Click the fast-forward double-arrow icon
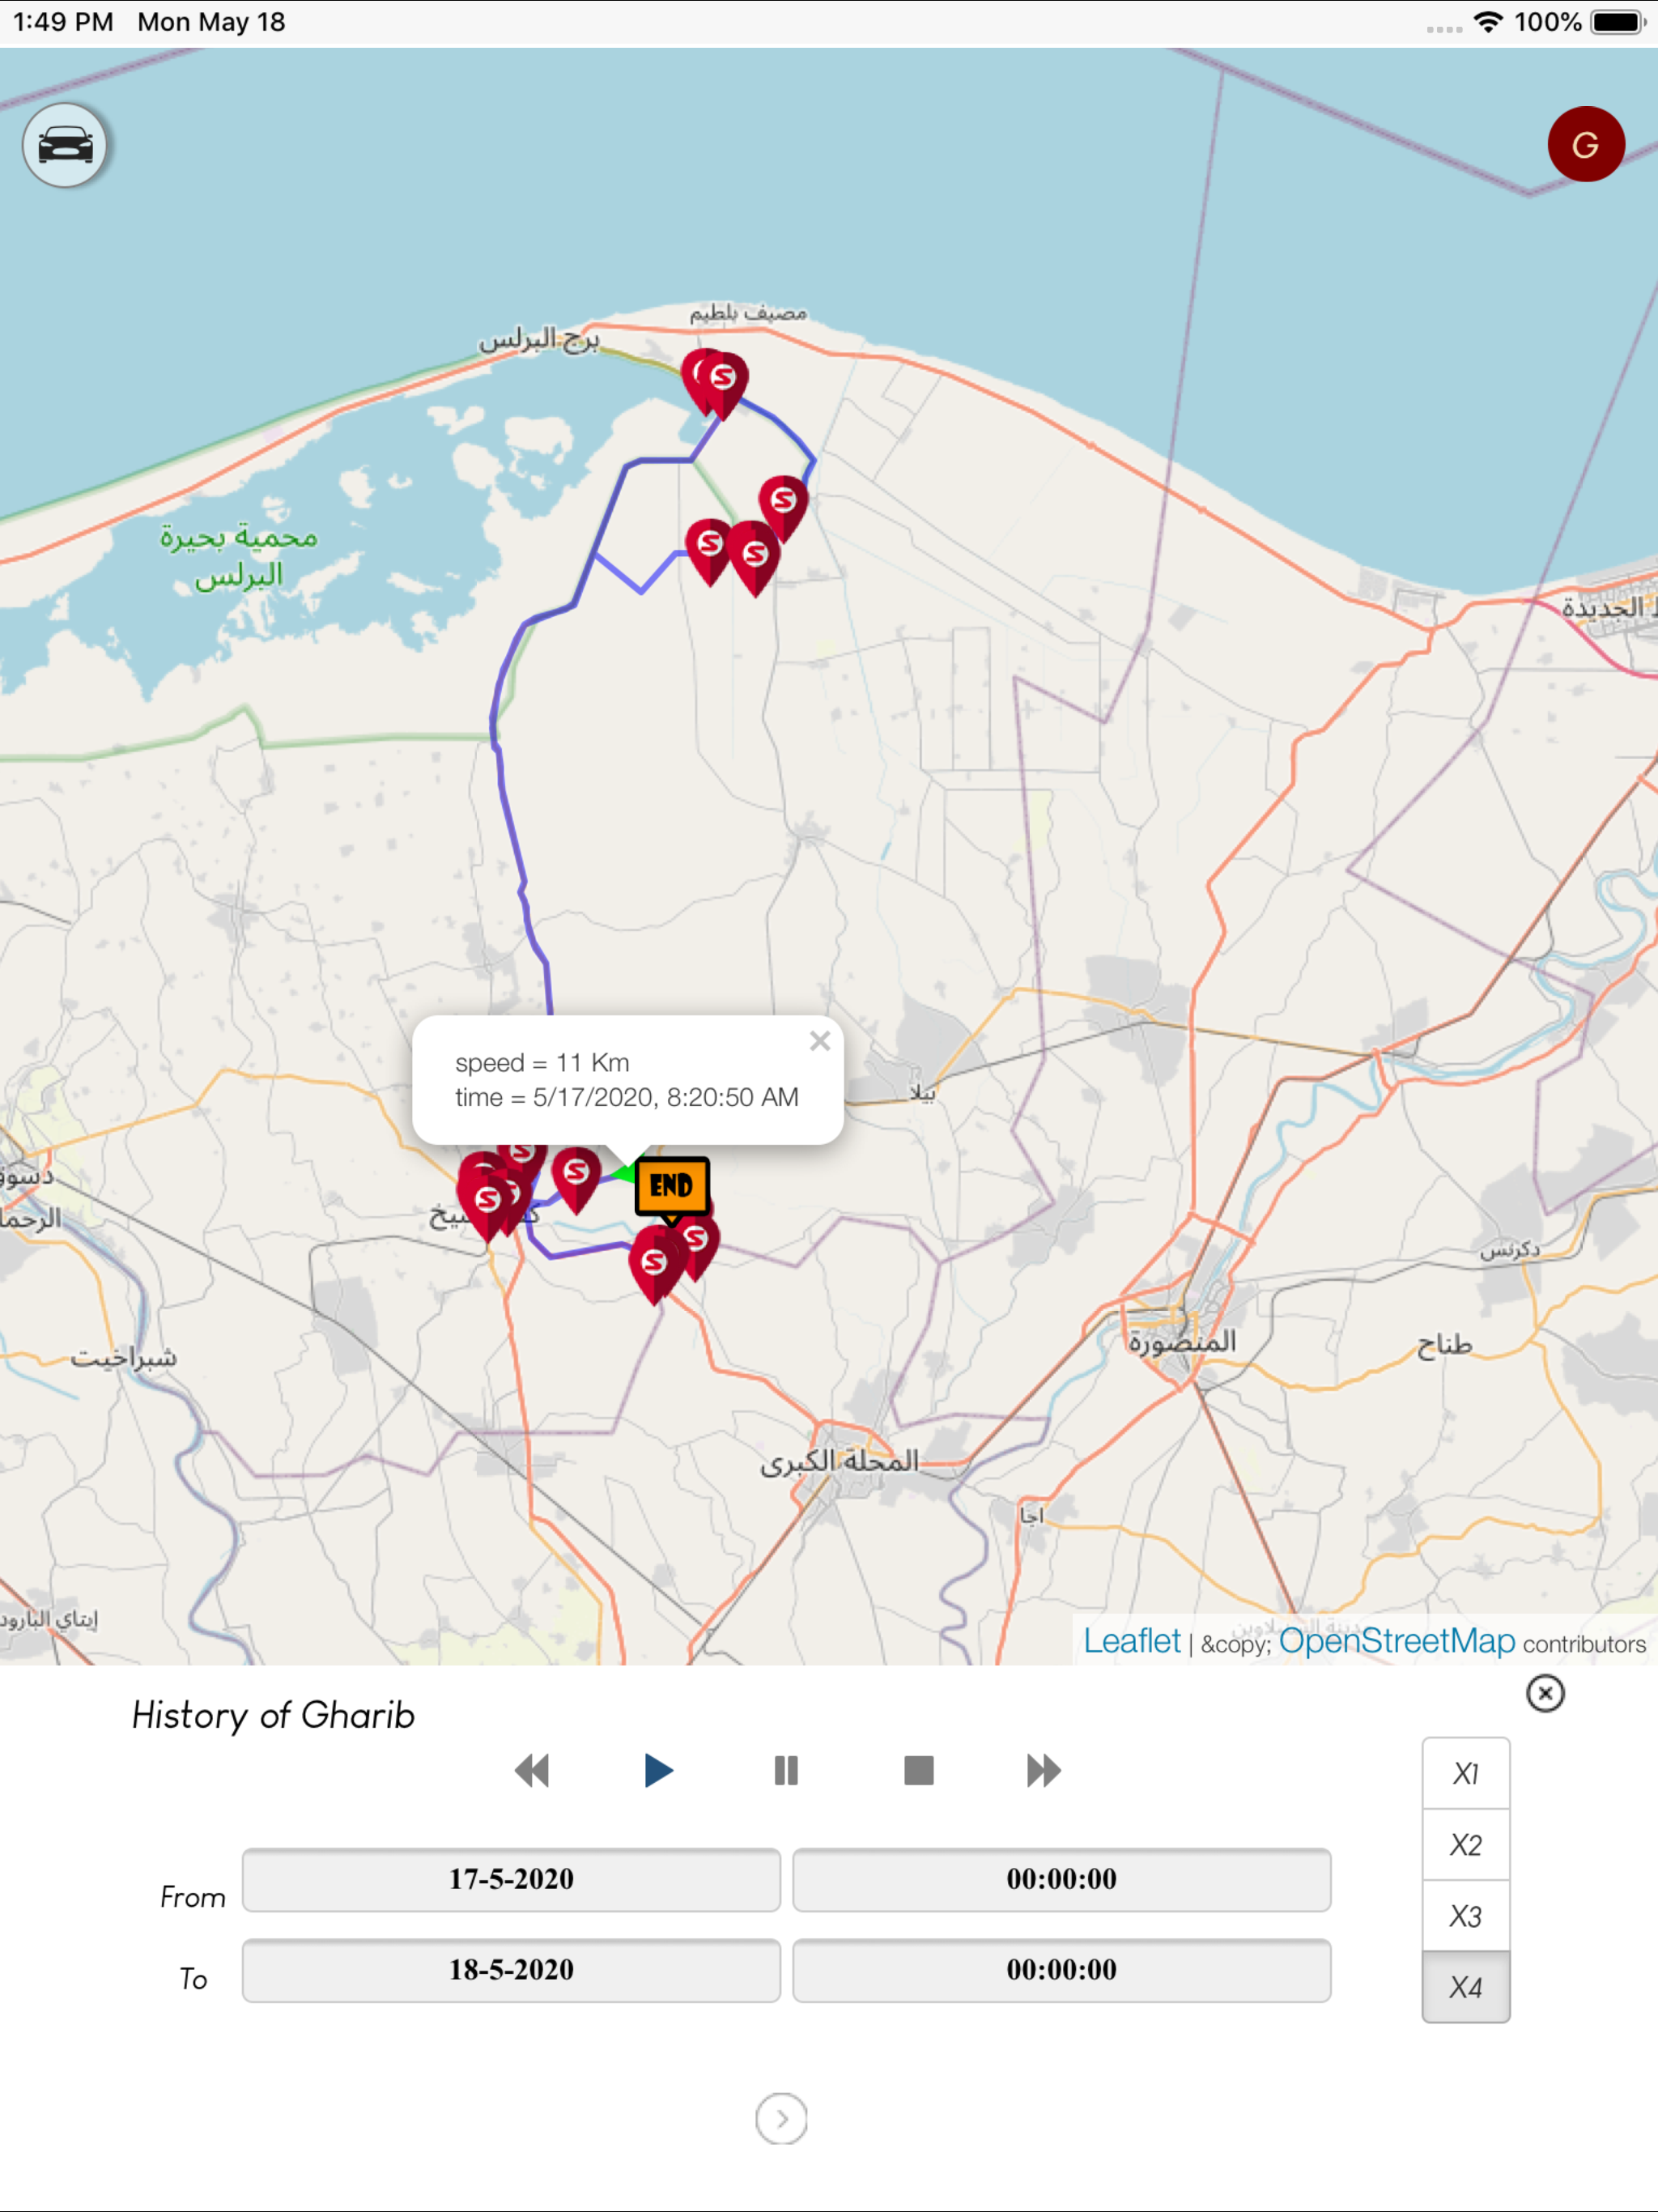1658x2212 pixels. (x=1043, y=1770)
